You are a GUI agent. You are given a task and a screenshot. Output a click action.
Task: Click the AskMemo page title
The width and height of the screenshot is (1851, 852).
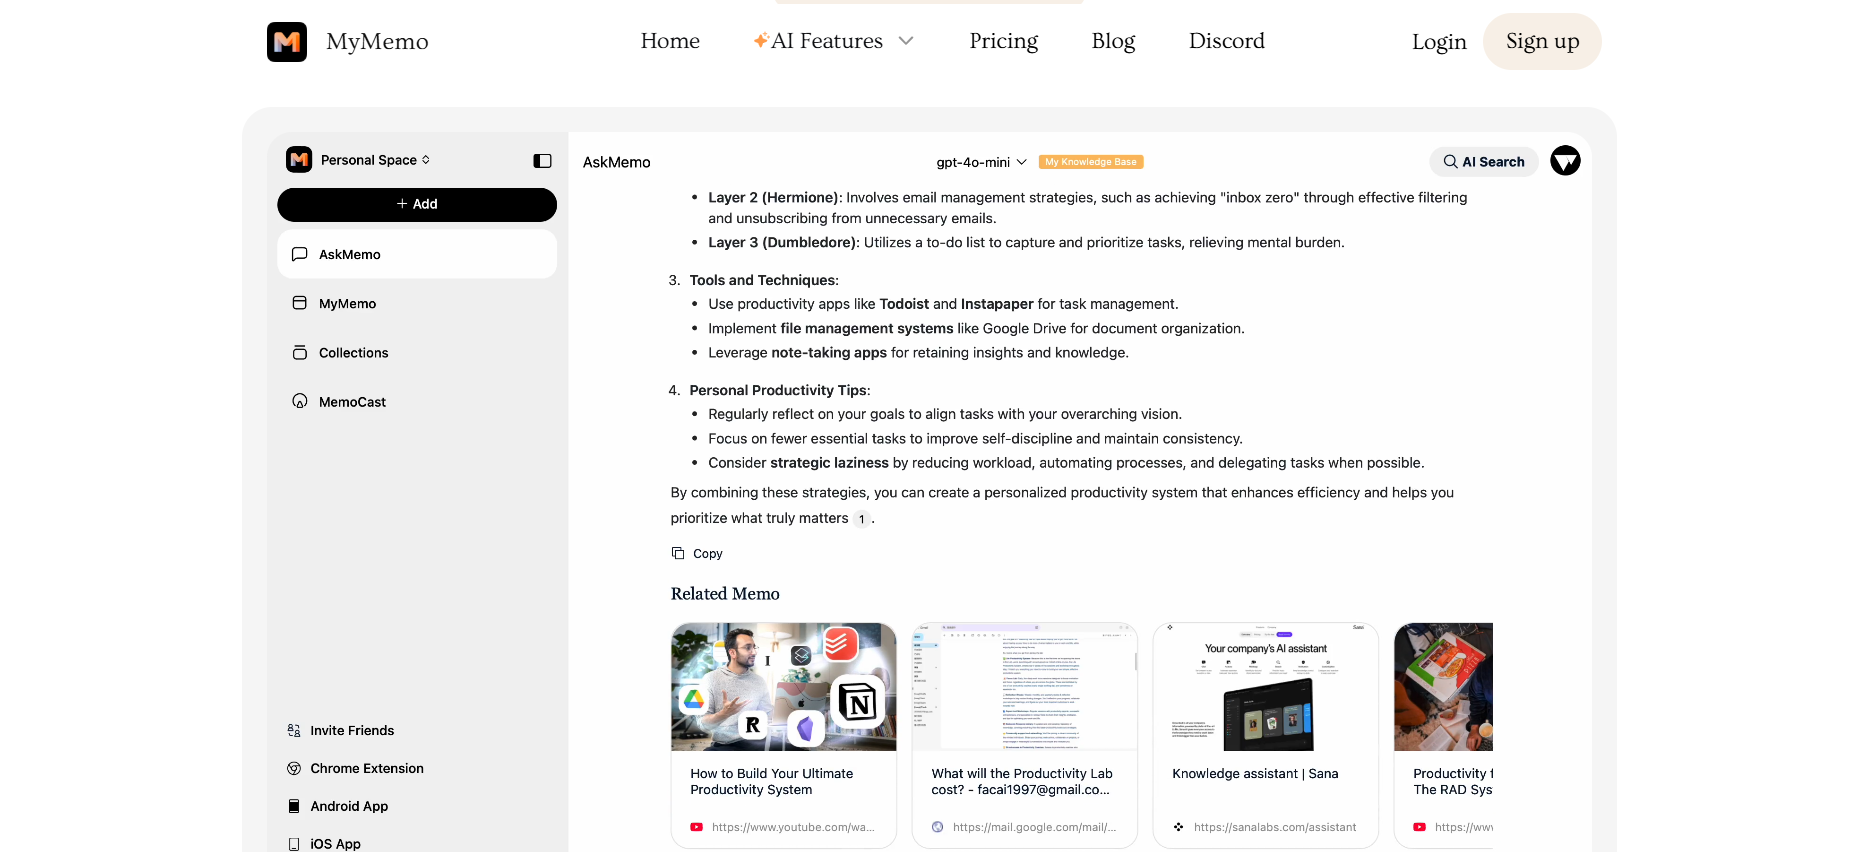[617, 162]
